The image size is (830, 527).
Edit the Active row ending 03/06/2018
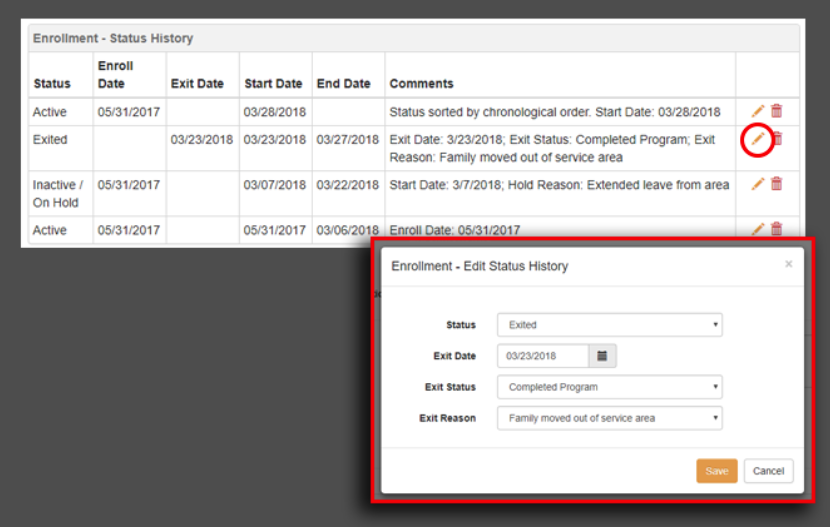click(x=757, y=229)
